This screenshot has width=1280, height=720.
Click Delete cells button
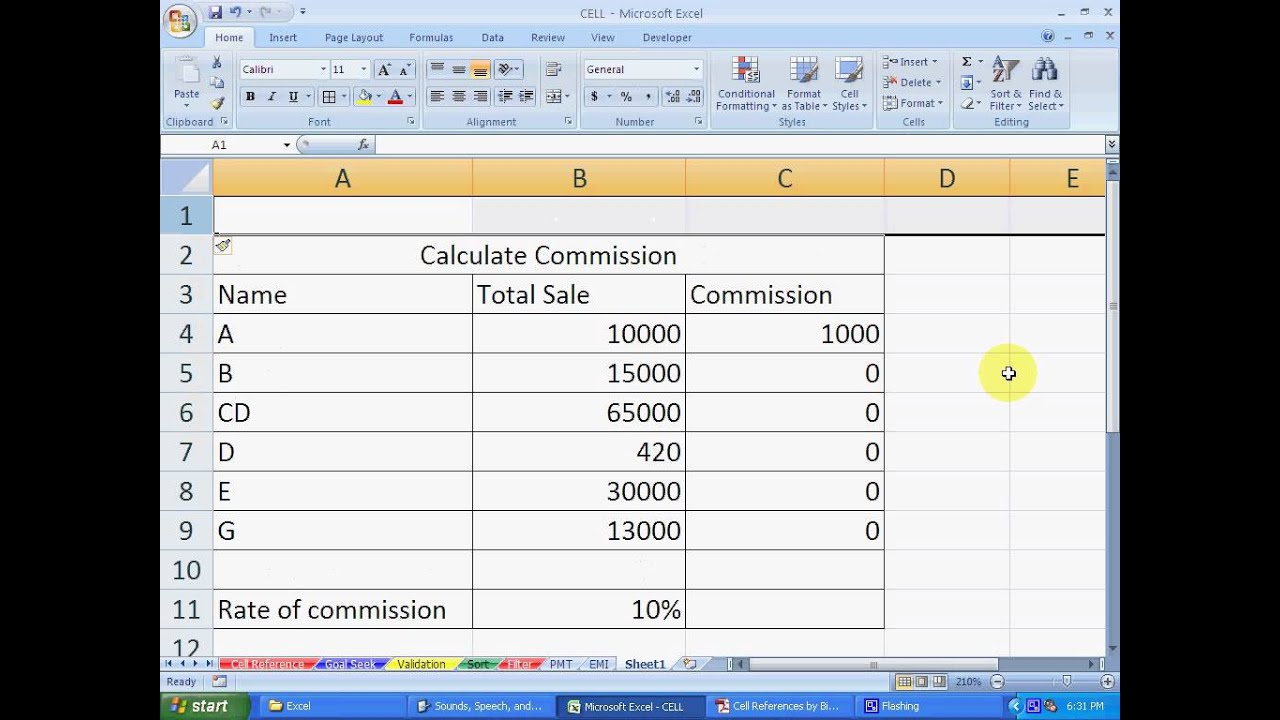point(913,83)
